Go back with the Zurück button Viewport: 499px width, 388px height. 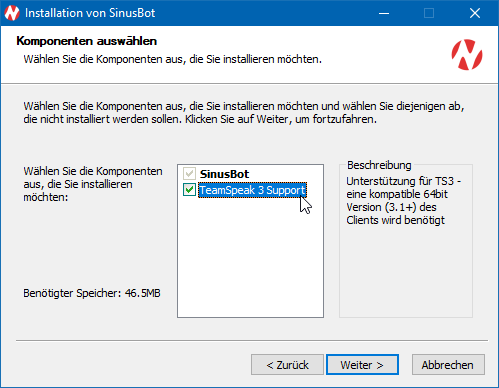tap(287, 365)
